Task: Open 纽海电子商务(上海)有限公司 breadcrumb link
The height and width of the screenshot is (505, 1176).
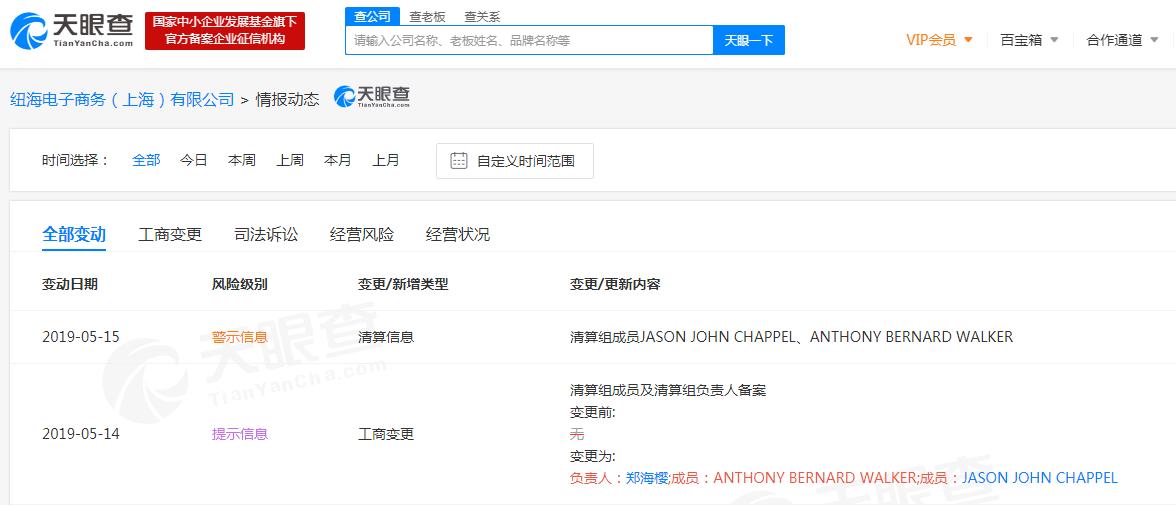Action: click(x=122, y=99)
